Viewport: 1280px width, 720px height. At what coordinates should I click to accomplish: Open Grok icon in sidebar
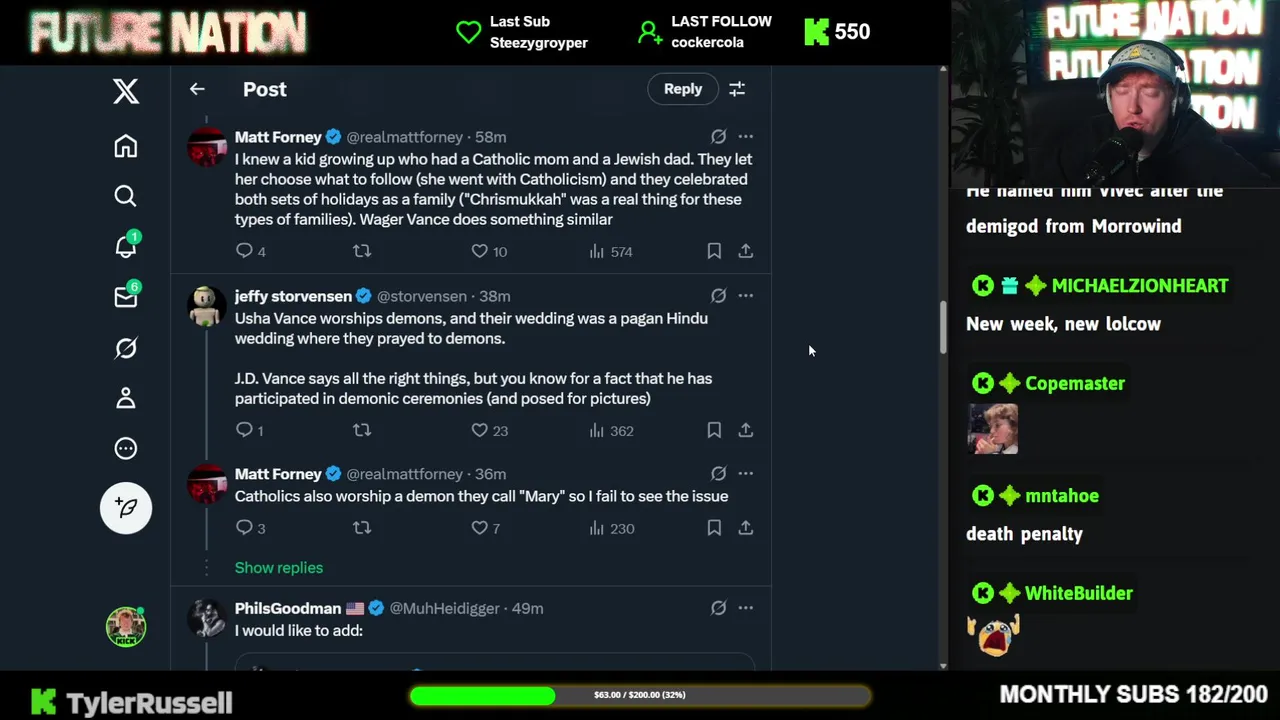tap(125, 348)
